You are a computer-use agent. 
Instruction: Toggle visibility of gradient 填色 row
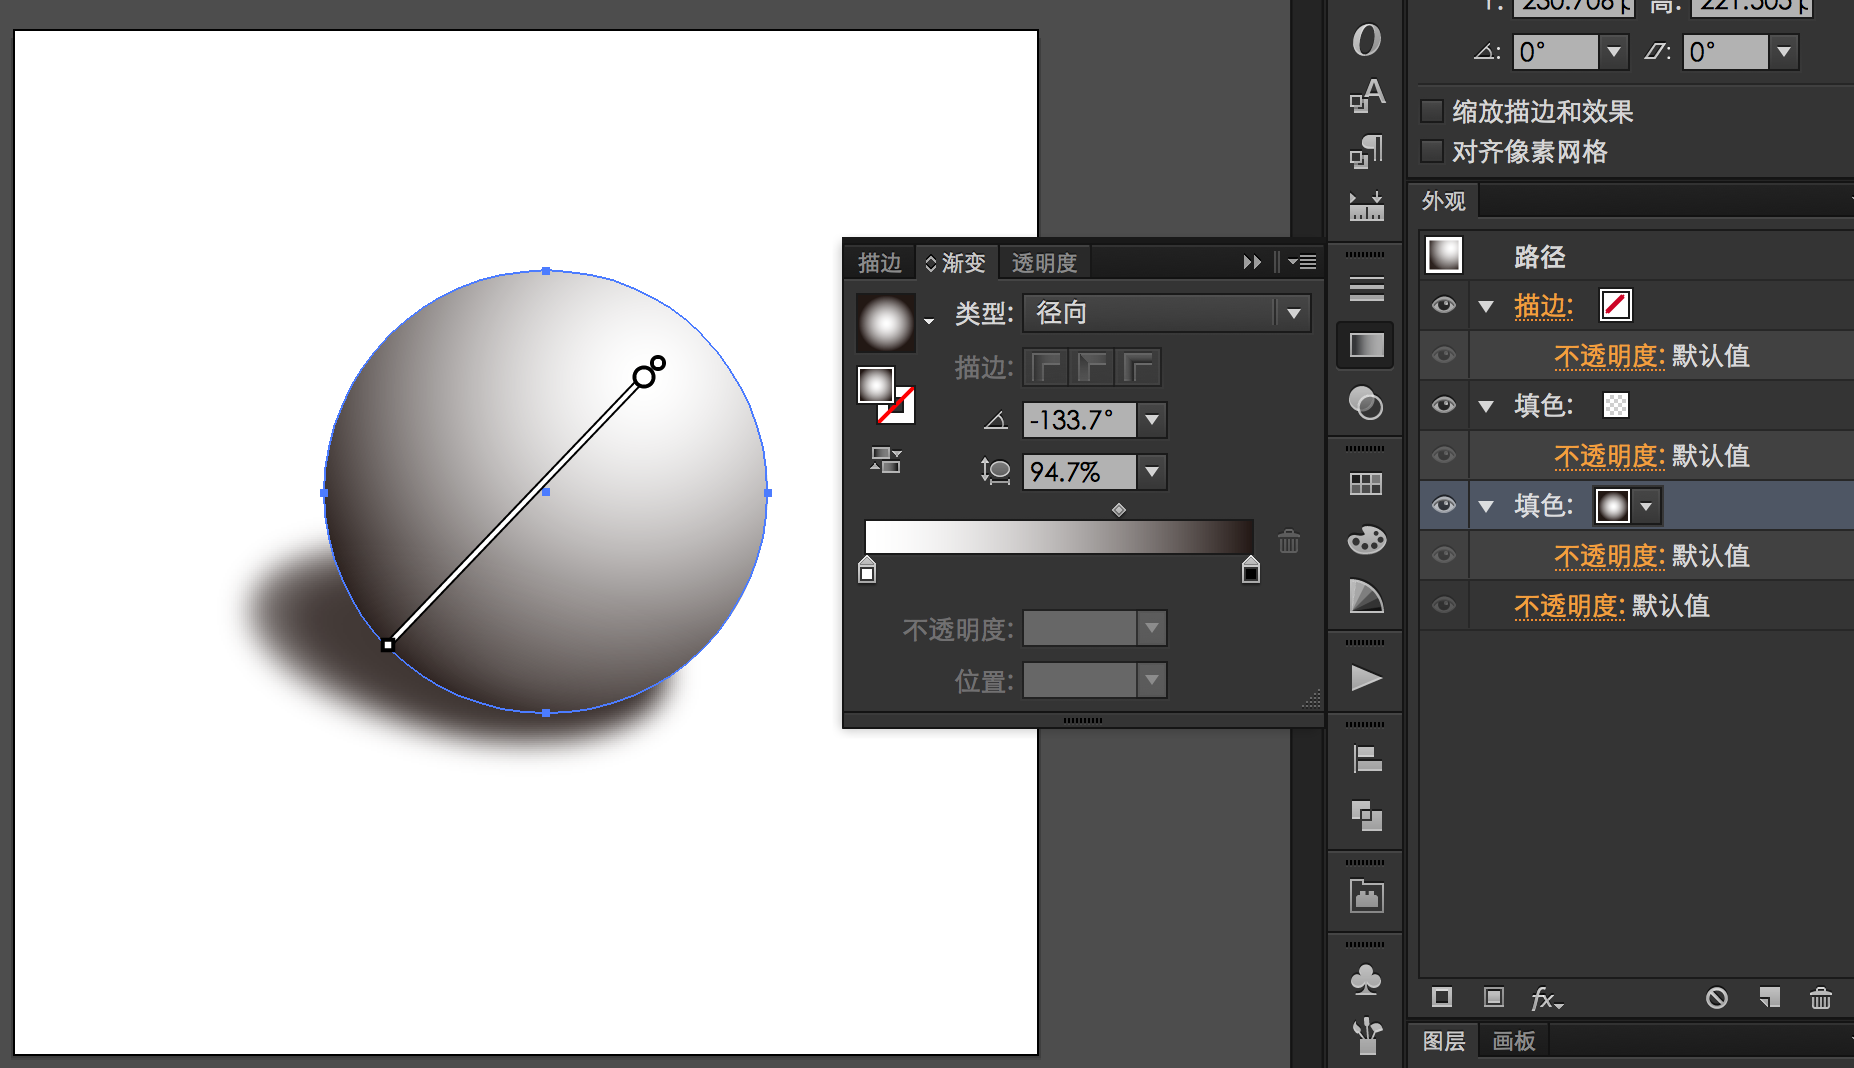1443,505
